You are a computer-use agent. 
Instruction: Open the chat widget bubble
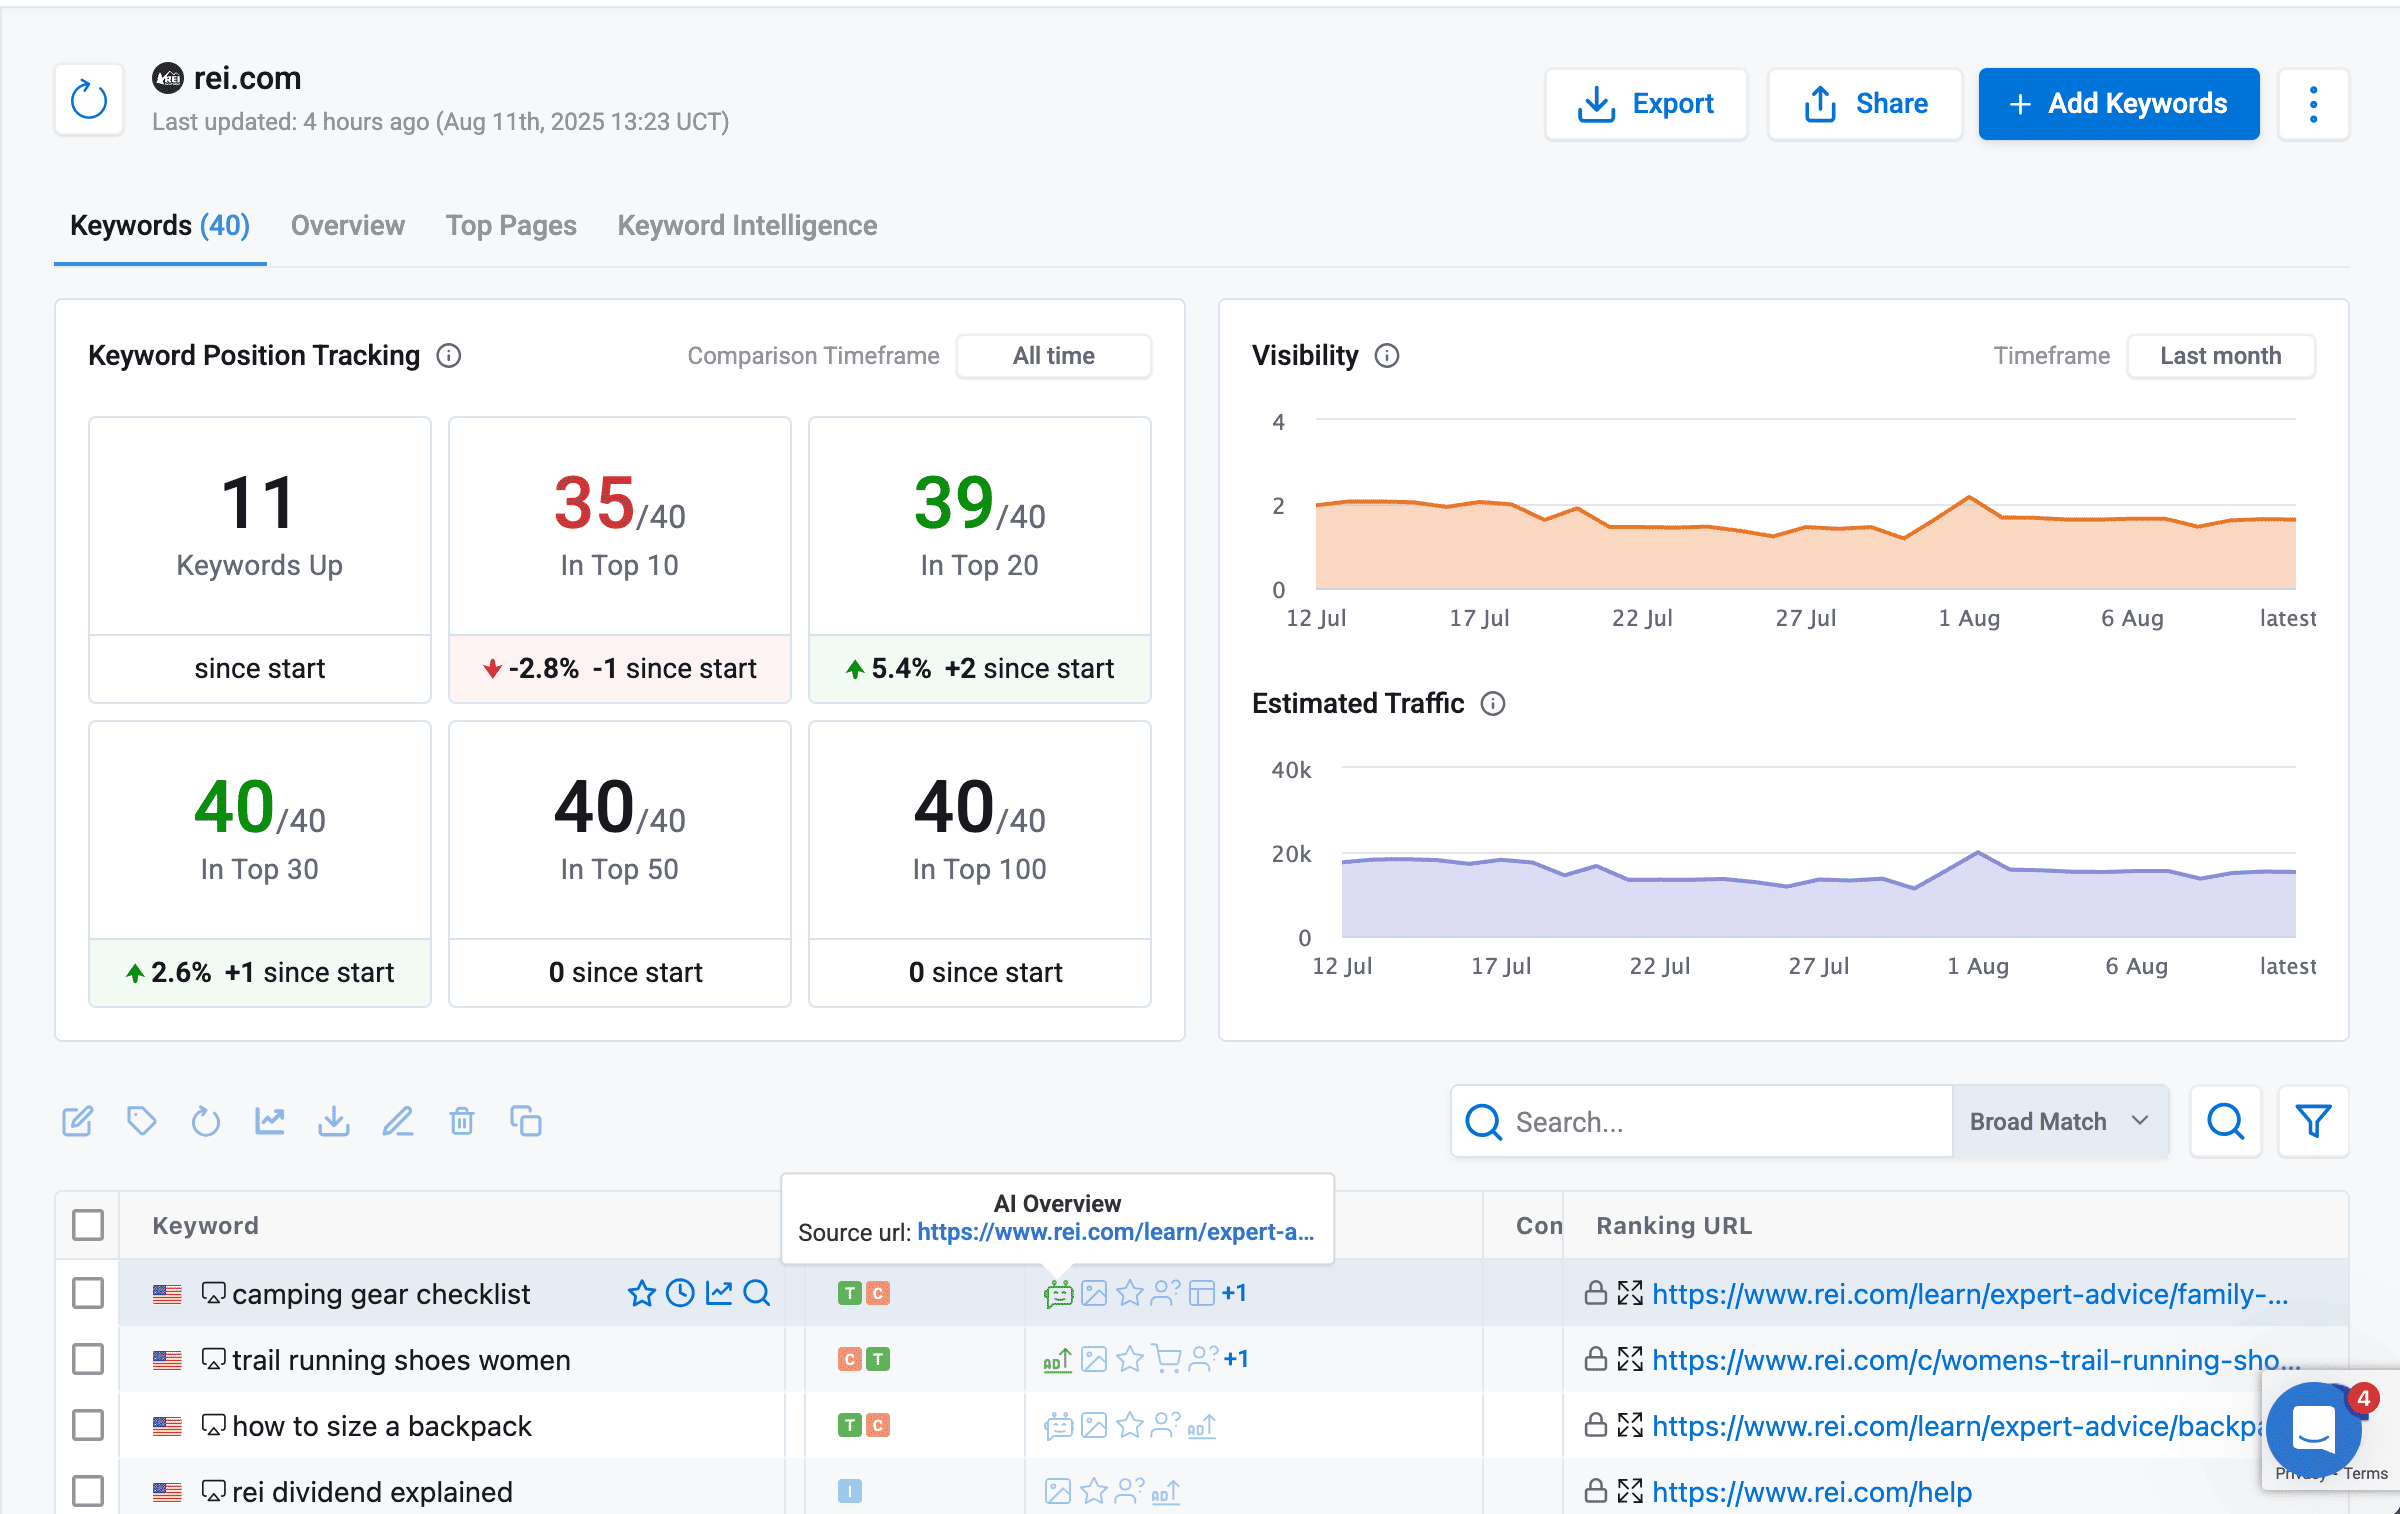2313,1430
